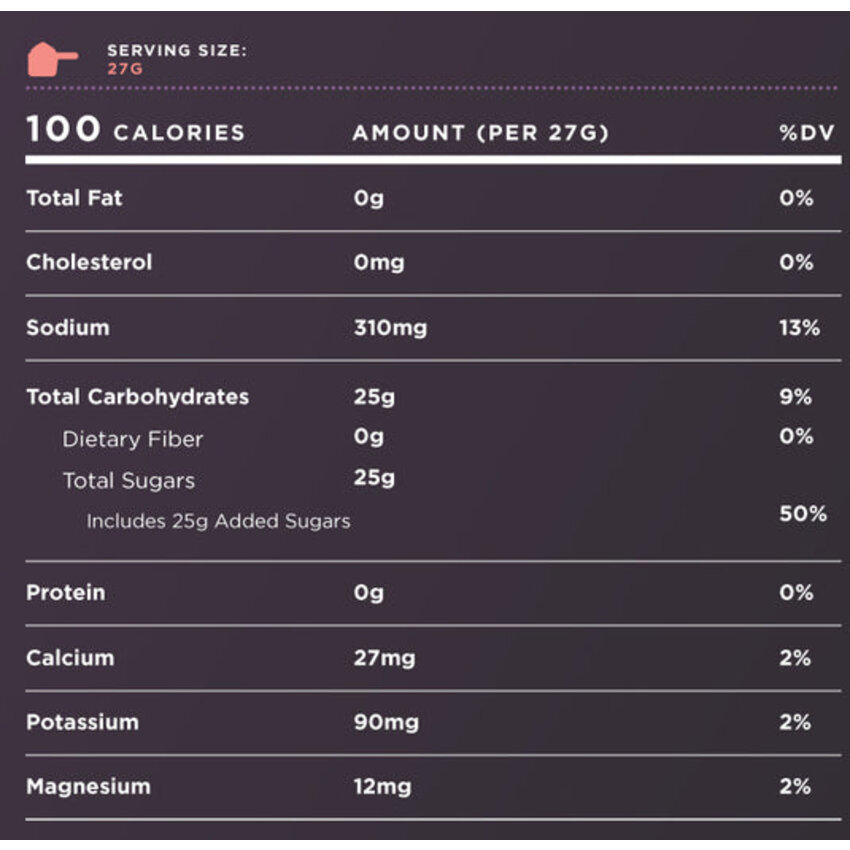
Task: Select the 'Protein' row label
Action: click(x=65, y=592)
